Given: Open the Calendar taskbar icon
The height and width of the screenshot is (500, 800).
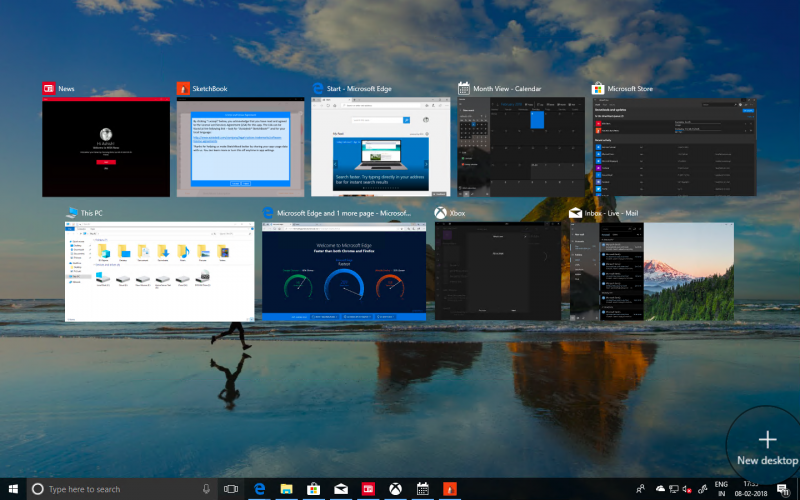Looking at the screenshot, I should [423, 489].
